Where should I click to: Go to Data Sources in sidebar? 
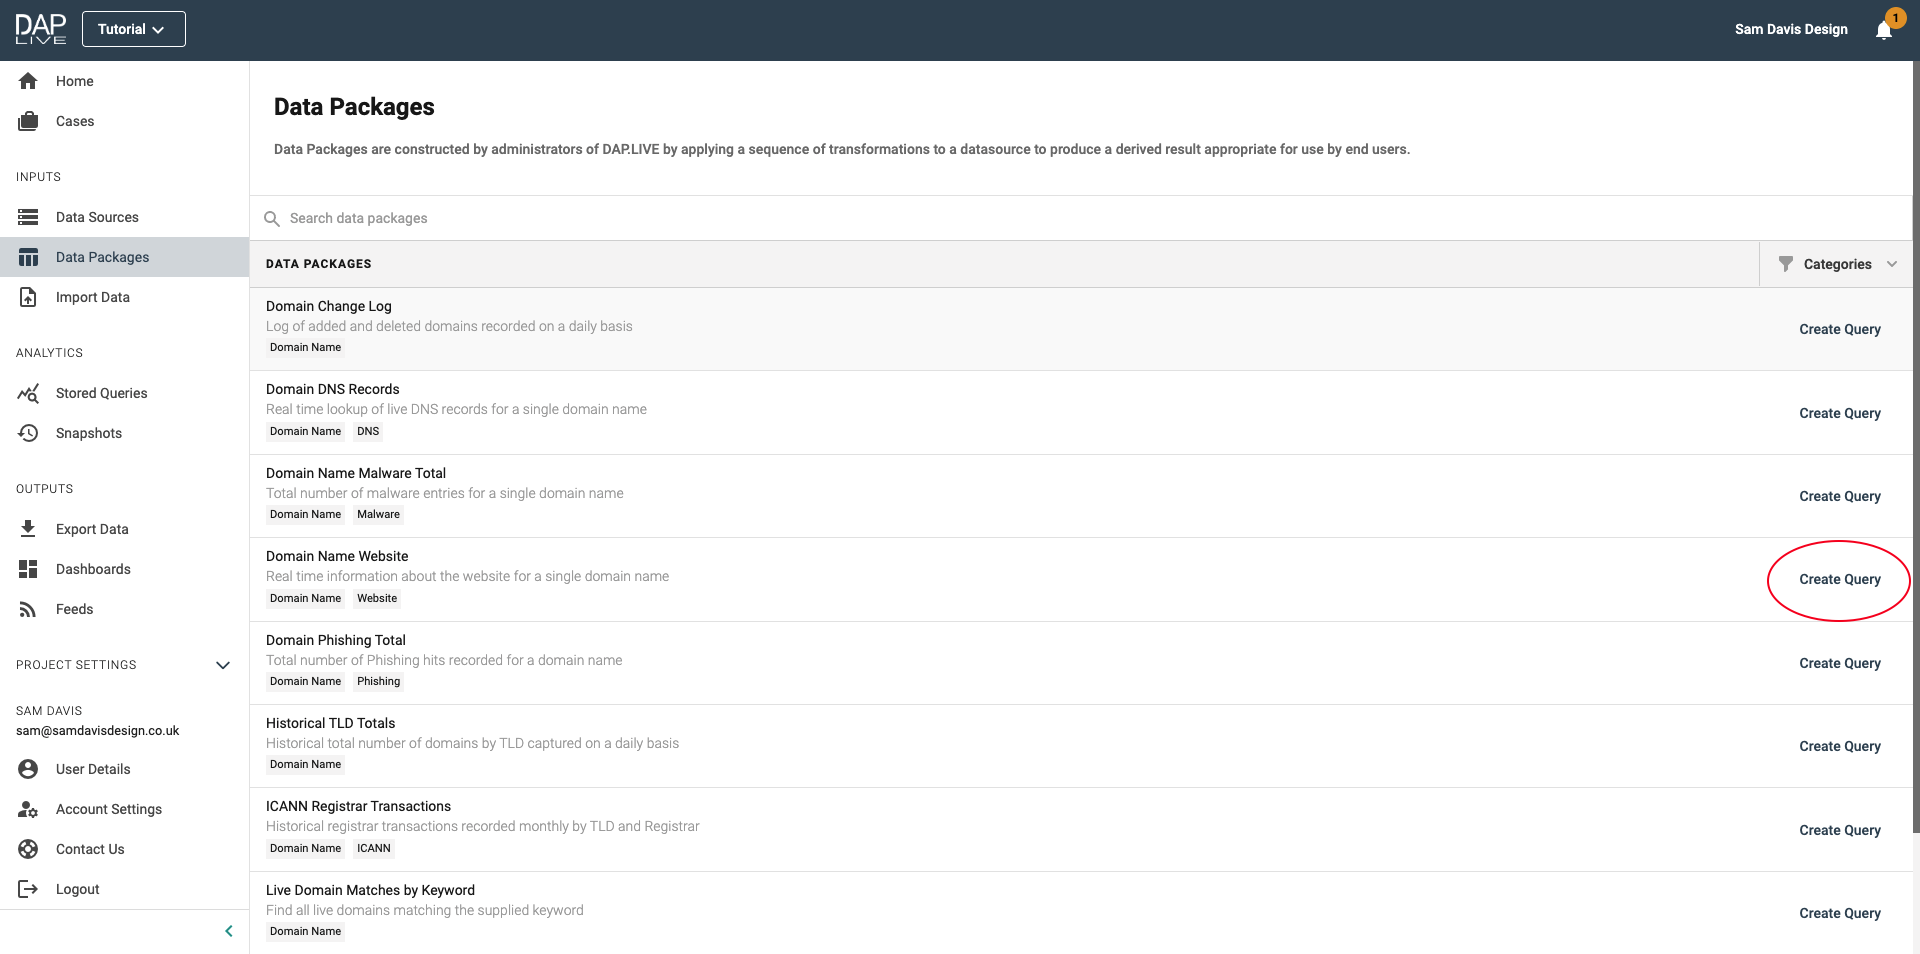(x=97, y=217)
